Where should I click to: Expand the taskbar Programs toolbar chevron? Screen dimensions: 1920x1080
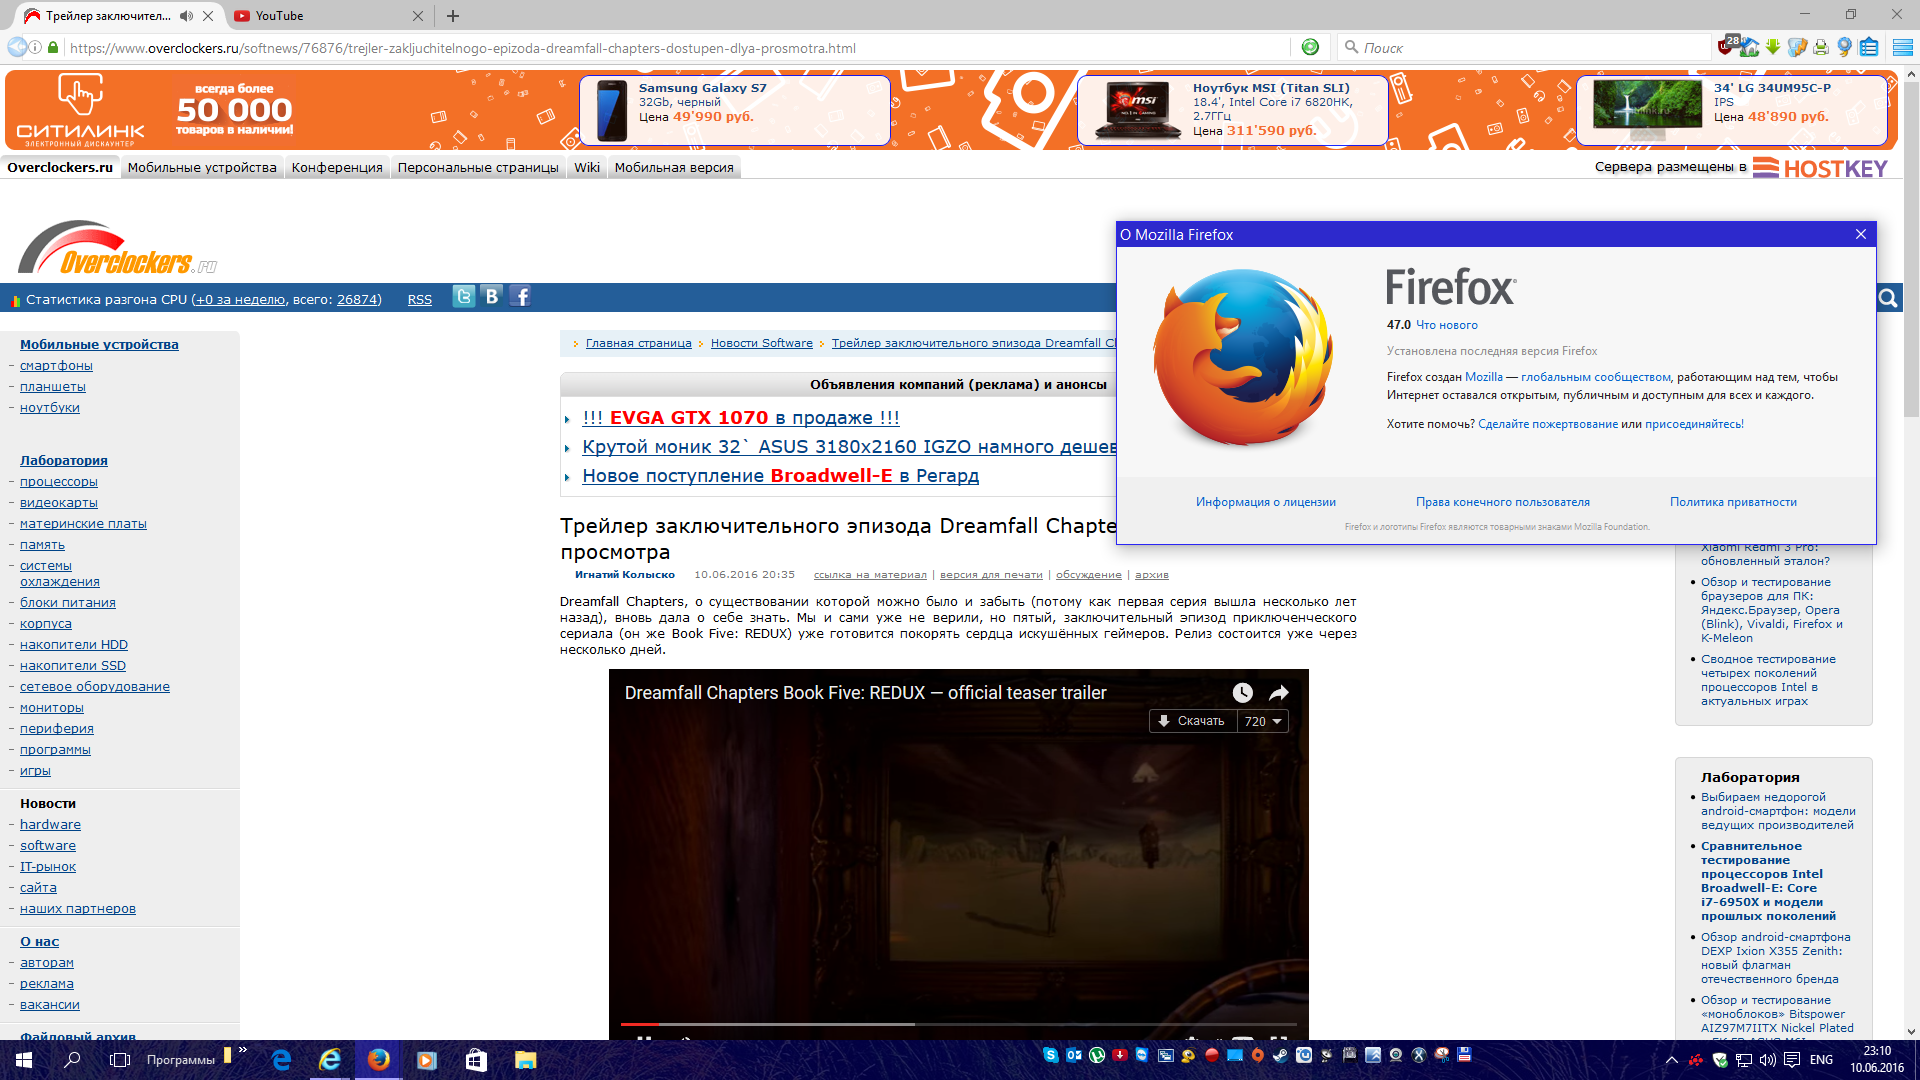click(x=243, y=1050)
